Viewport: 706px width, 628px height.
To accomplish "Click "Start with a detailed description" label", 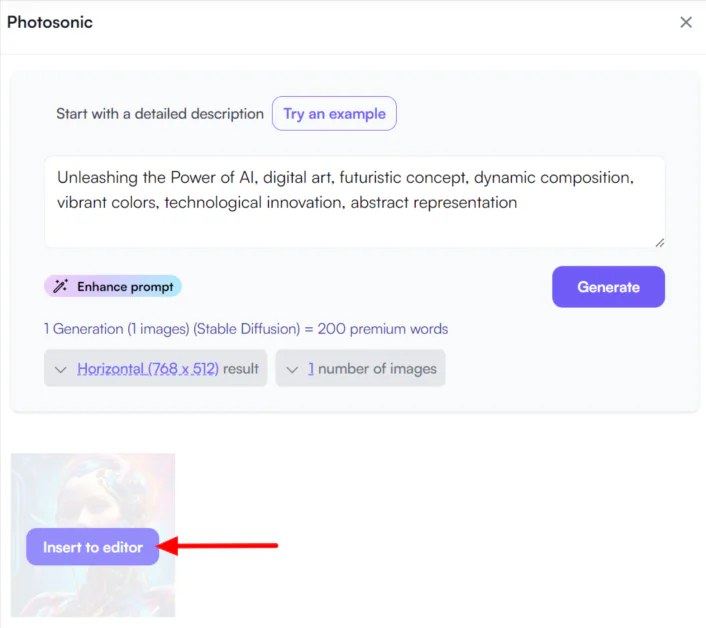I will pyautogui.click(x=160, y=114).
